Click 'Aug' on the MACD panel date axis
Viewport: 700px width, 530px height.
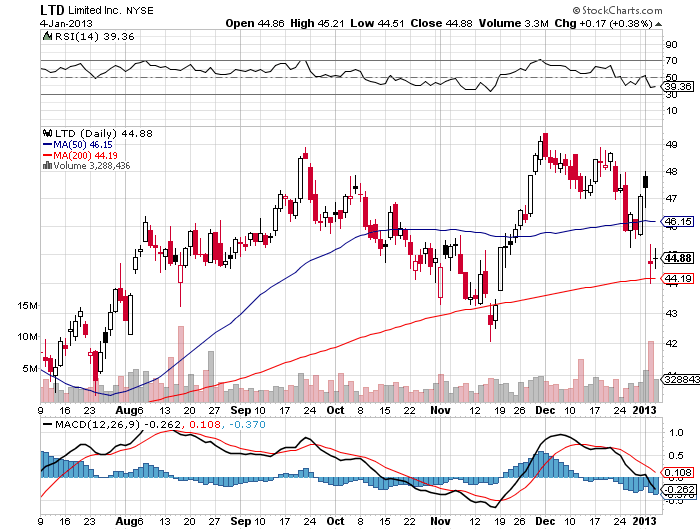click(125, 521)
